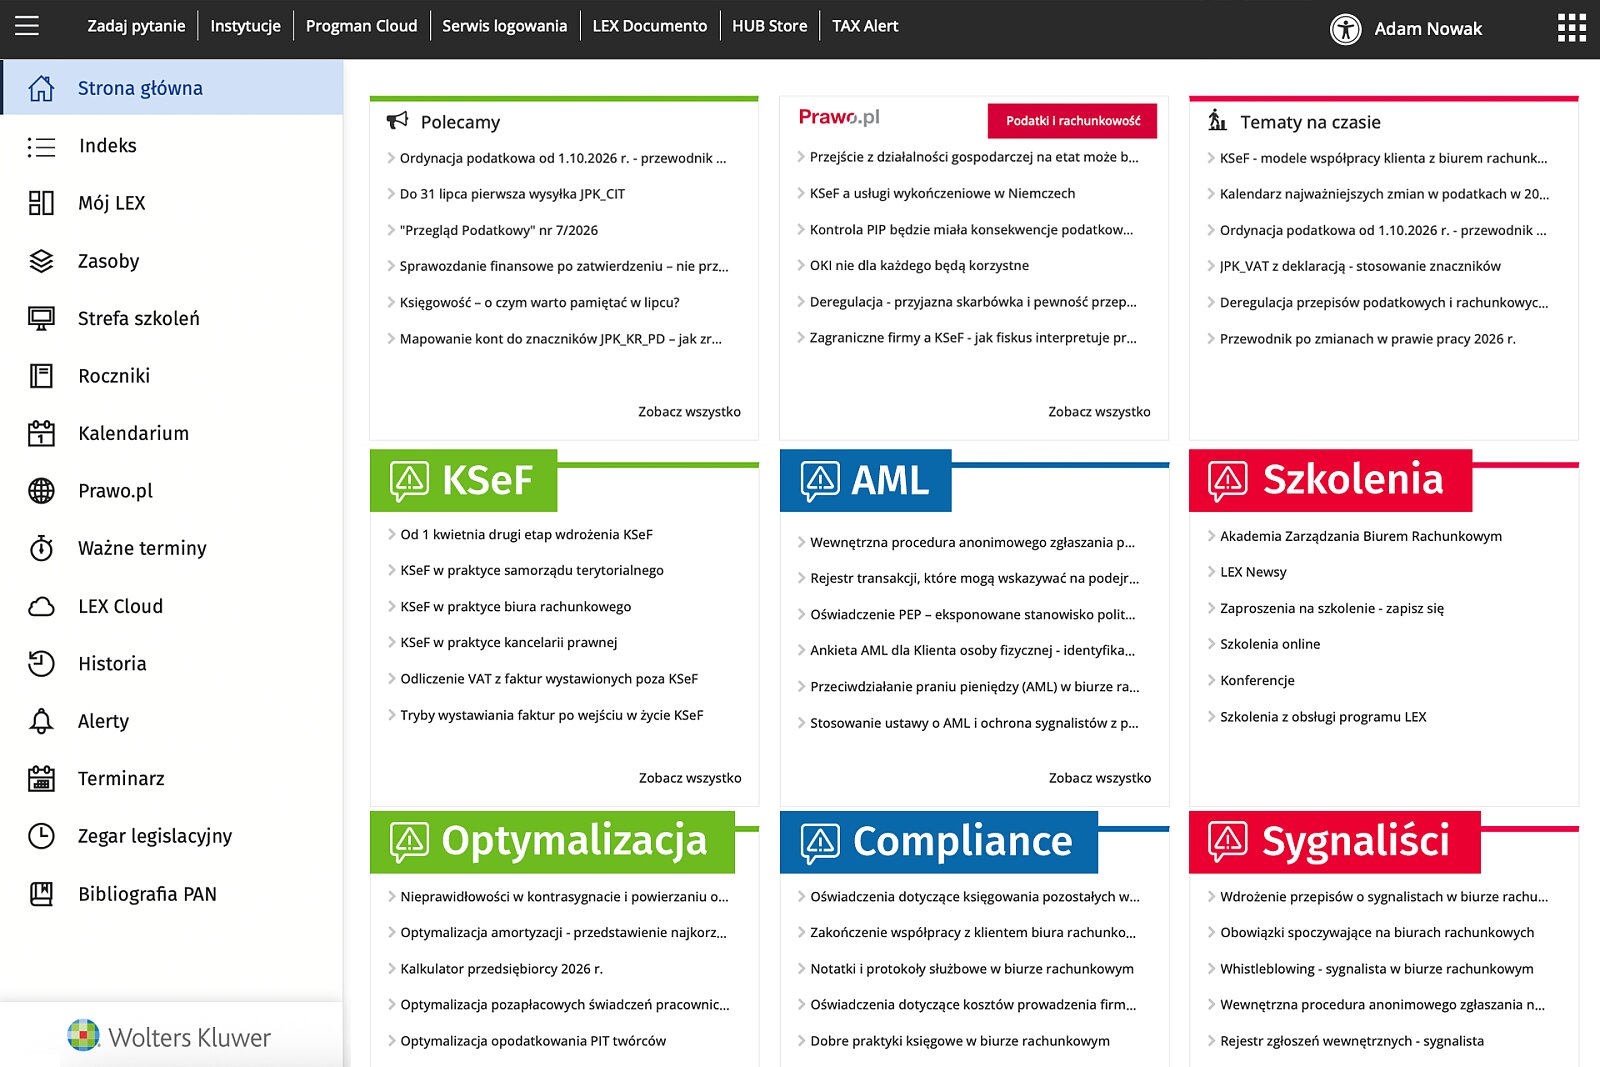Open TAX Alert in the top bar

pos(865,26)
